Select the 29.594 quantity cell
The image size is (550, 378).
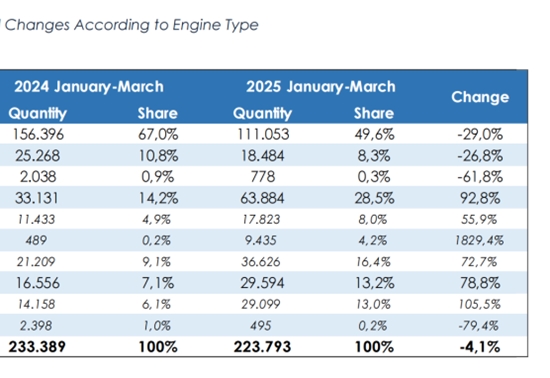tap(262, 283)
